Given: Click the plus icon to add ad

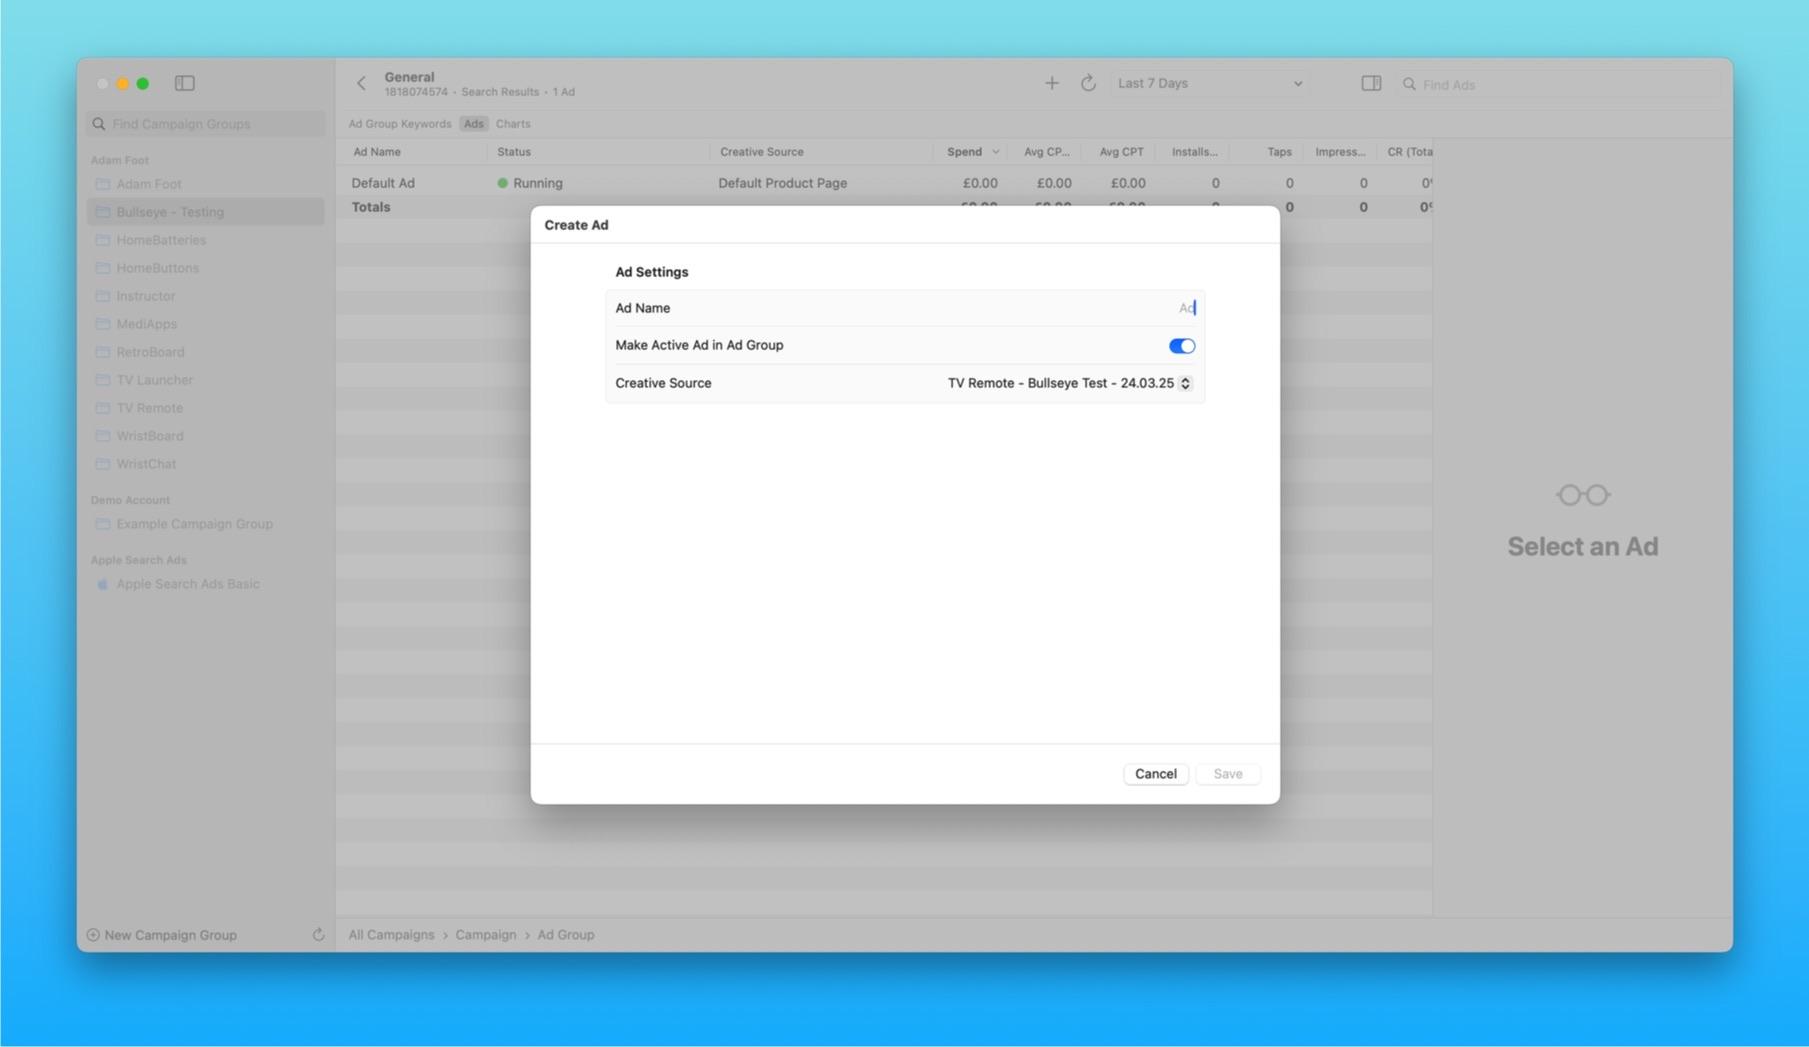Looking at the screenshot, I should tap(1051, 83).
